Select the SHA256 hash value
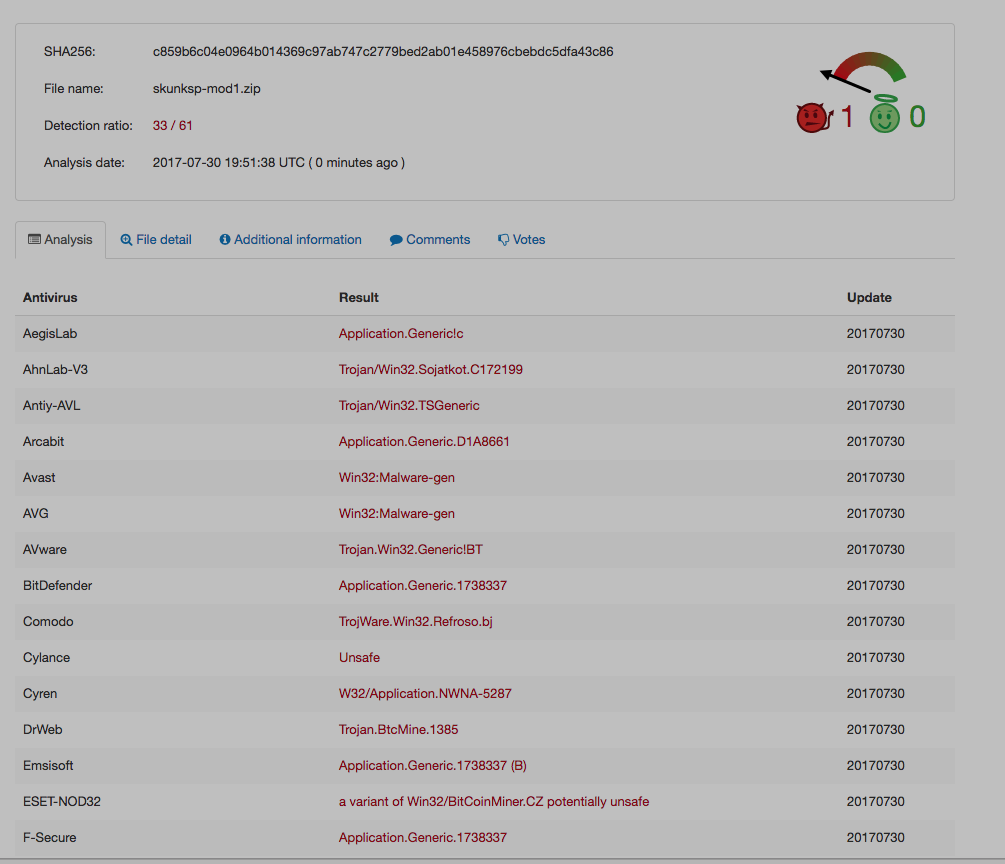Viewport: 1005px width, 864px height. coord(383,51)
